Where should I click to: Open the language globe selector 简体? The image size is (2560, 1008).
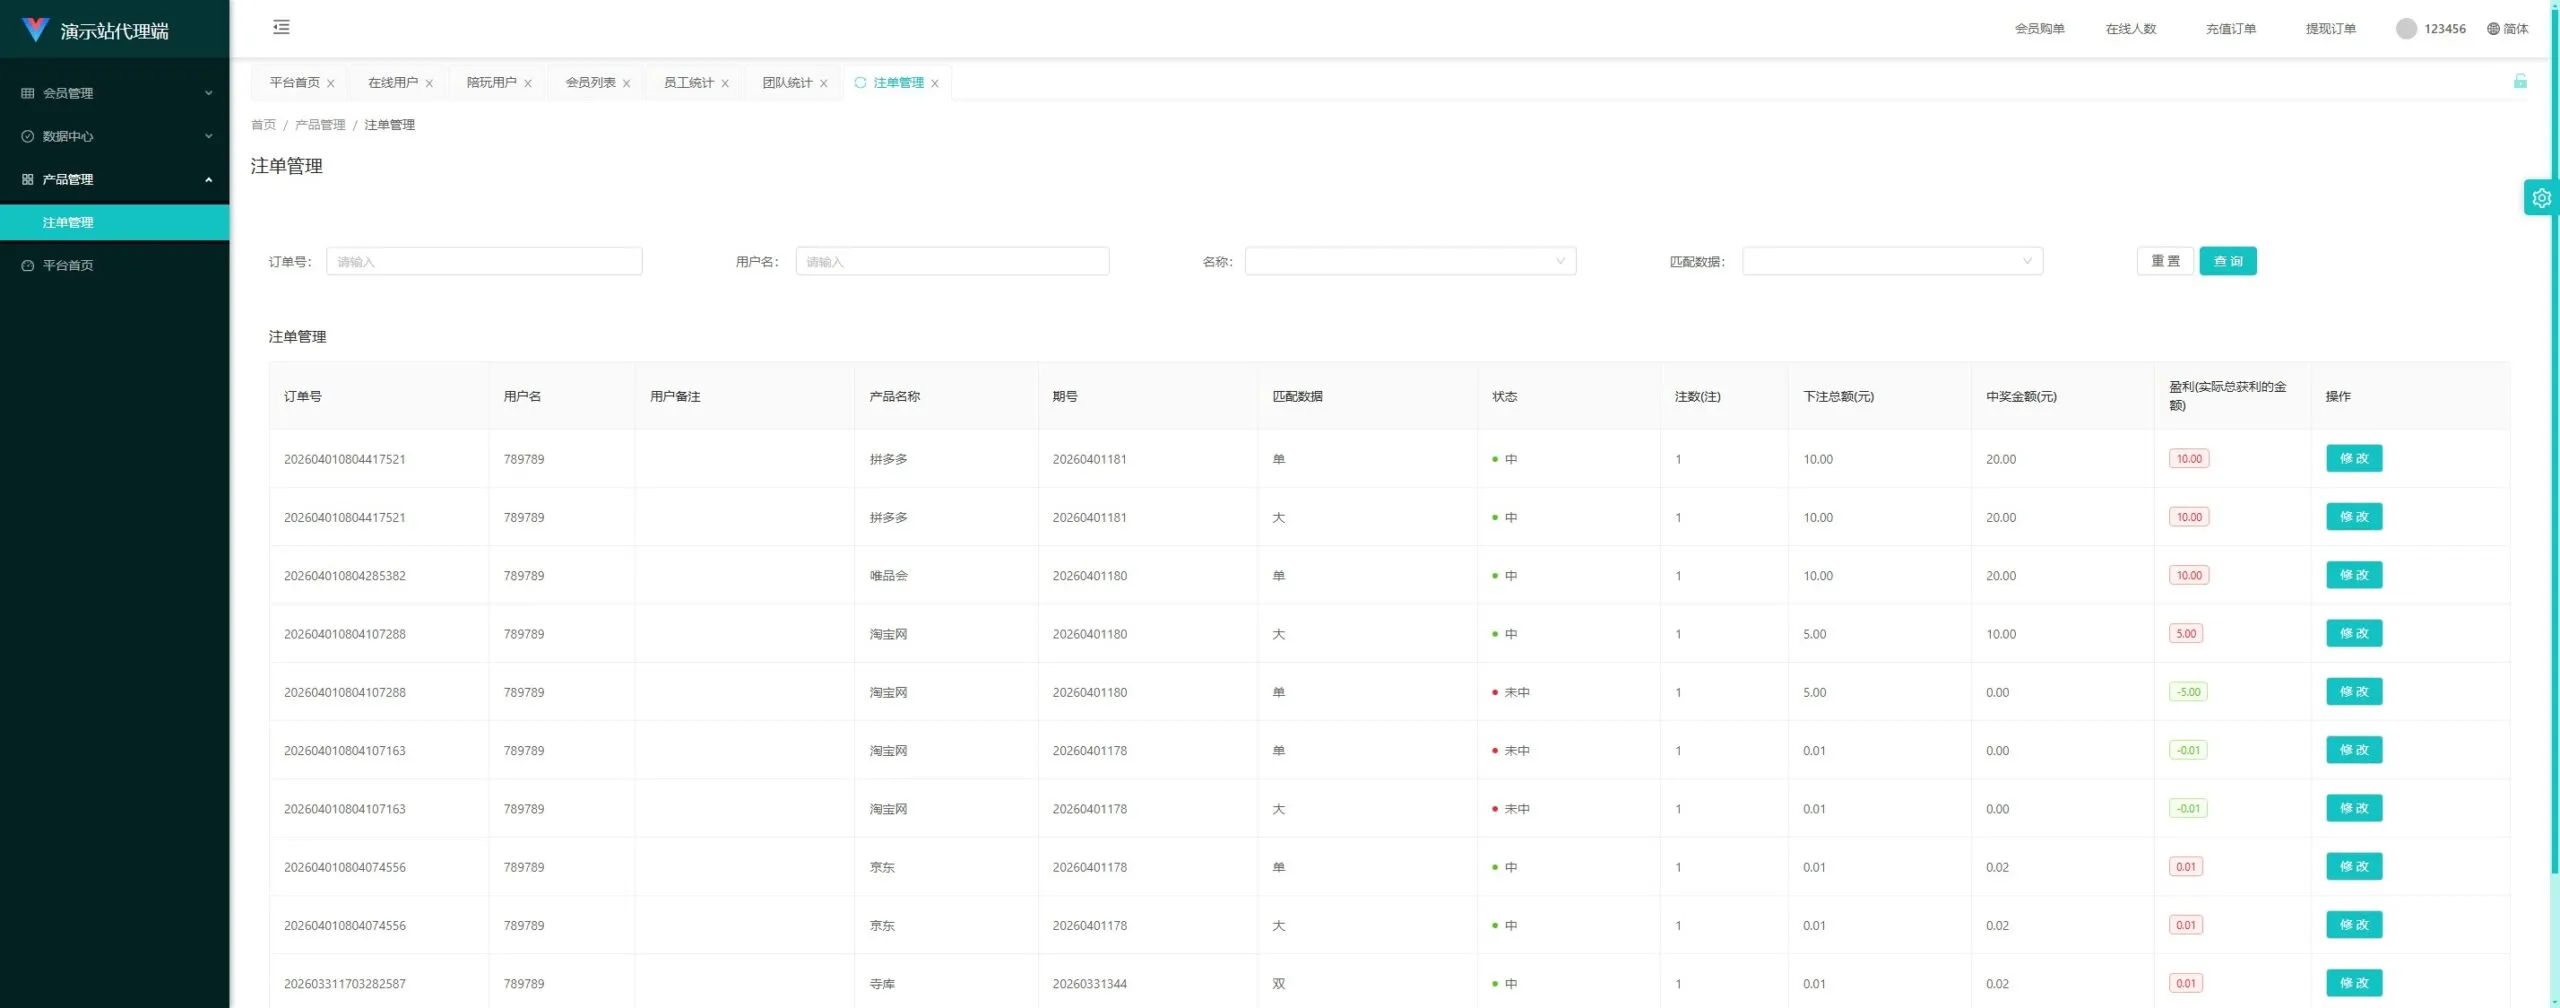2507,29
